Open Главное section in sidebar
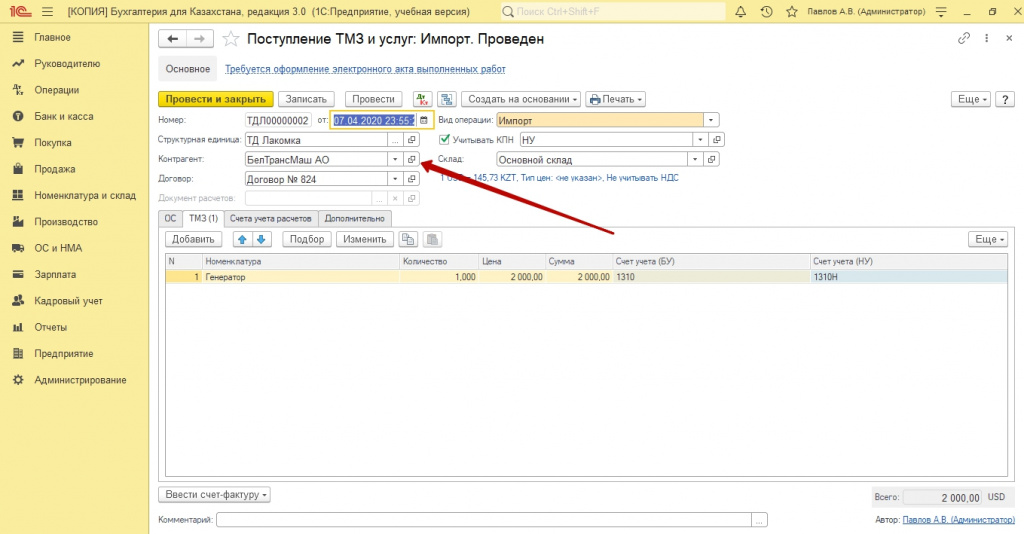The image size is (1024, 534). pos(52,37)
